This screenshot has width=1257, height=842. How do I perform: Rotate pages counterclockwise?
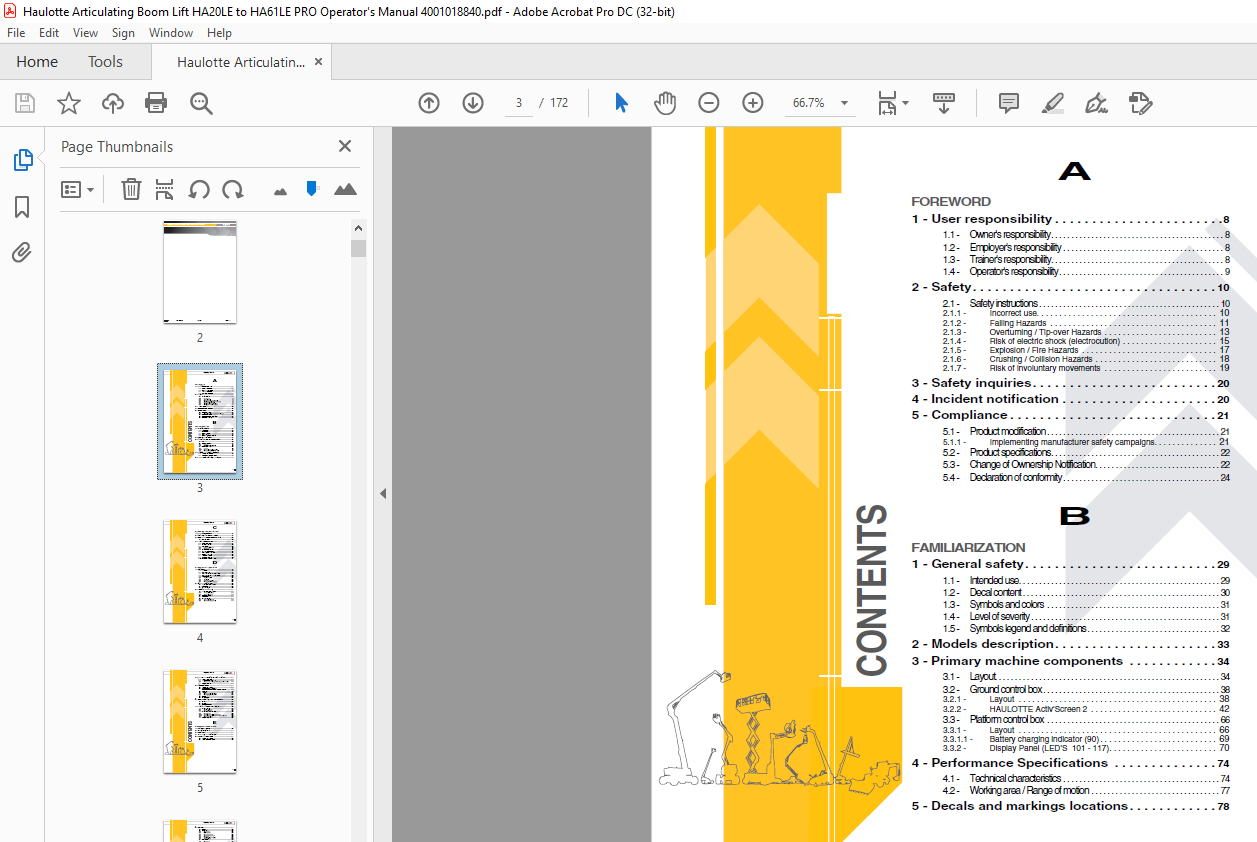[x=199, y=189]
